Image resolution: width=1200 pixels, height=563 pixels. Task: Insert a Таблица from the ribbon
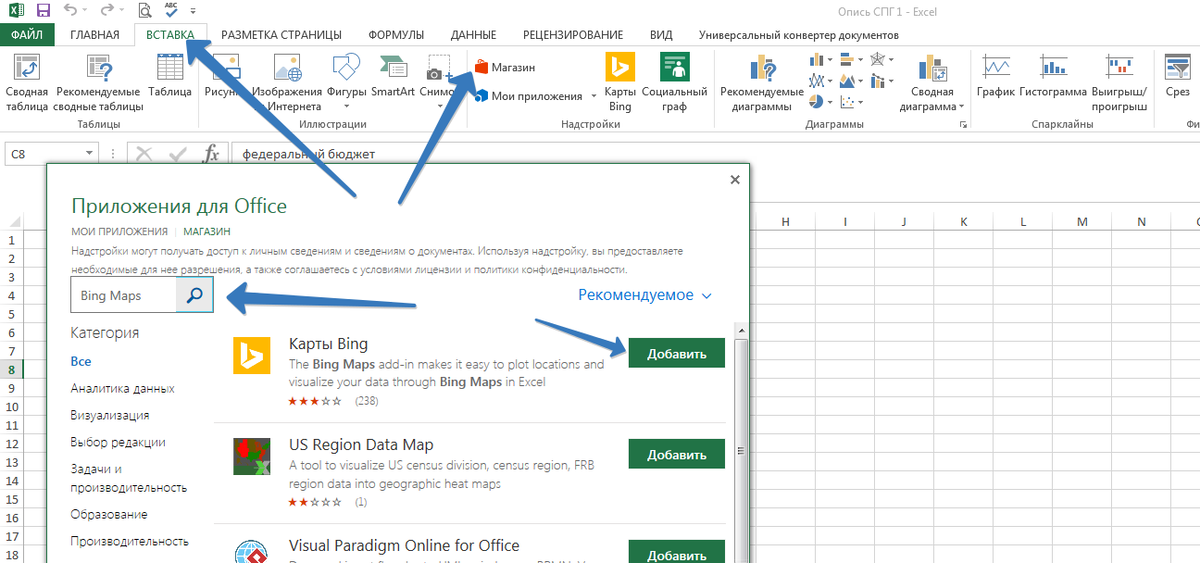[x=170, y=75]
